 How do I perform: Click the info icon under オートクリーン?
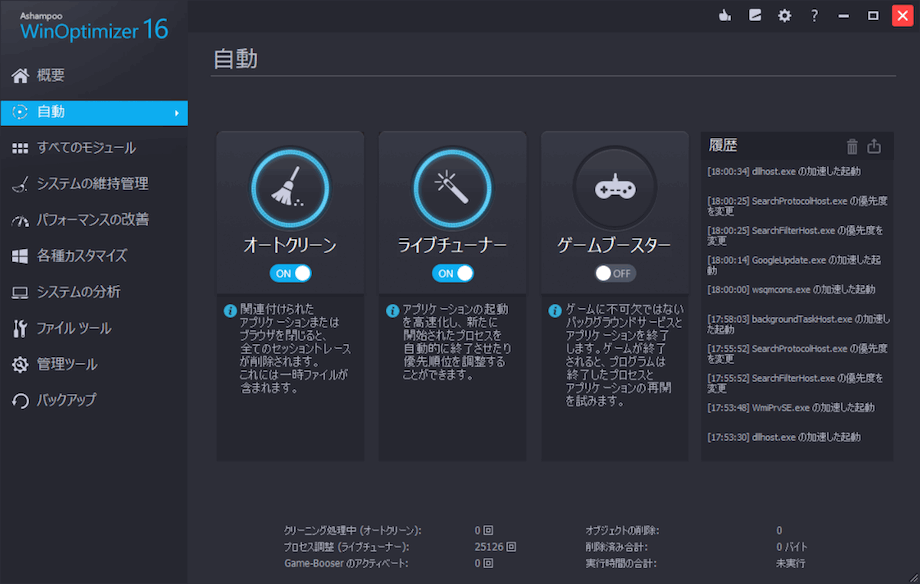230,310
